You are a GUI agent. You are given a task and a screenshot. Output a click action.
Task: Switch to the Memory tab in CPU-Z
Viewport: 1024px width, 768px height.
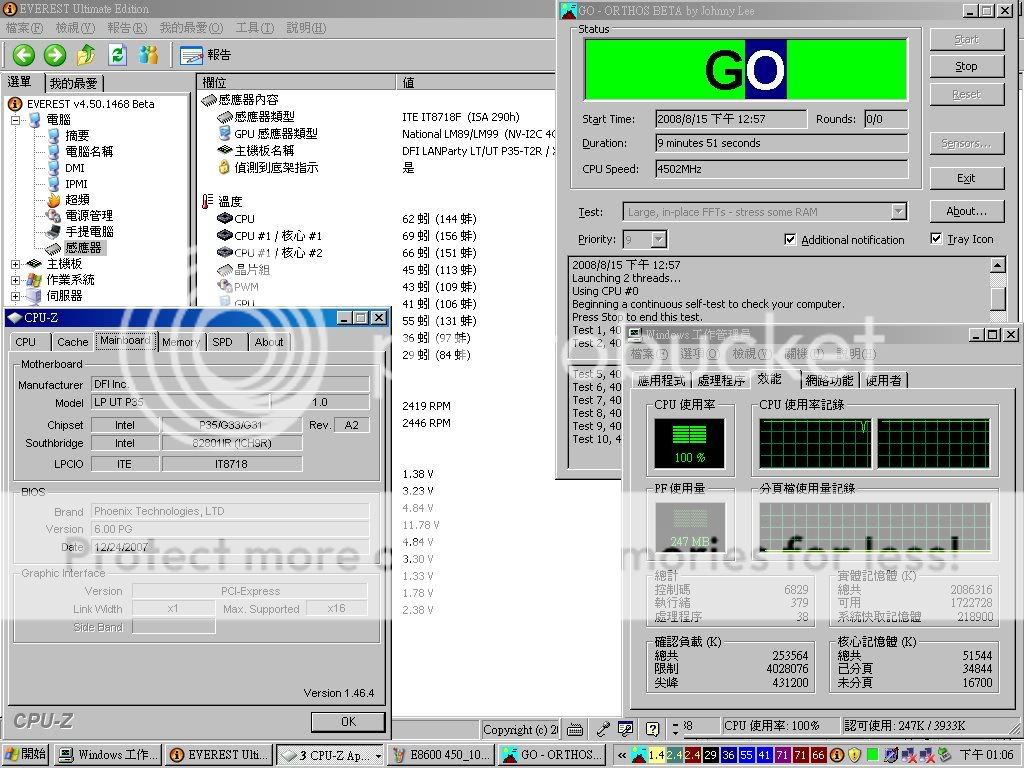click(180, 342)
